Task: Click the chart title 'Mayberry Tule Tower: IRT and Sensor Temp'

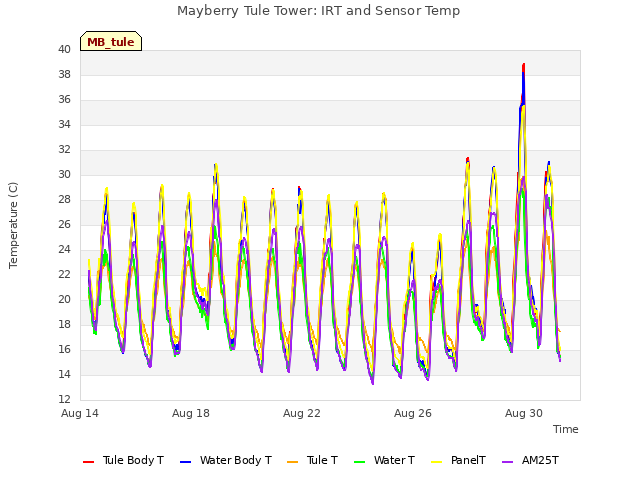Action: point(318,11)
